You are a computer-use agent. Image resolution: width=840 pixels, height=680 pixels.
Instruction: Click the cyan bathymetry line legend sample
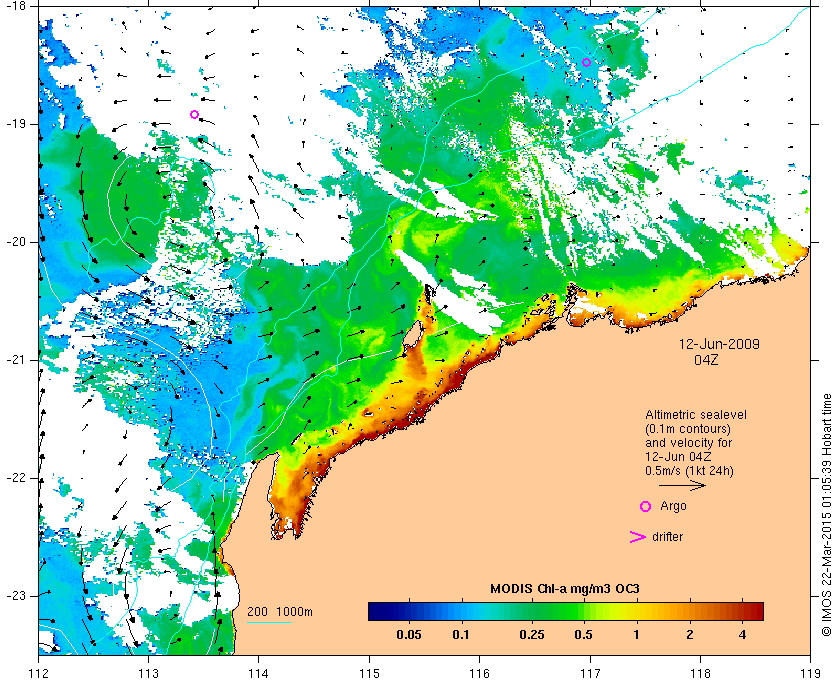(x=269, y=623)
